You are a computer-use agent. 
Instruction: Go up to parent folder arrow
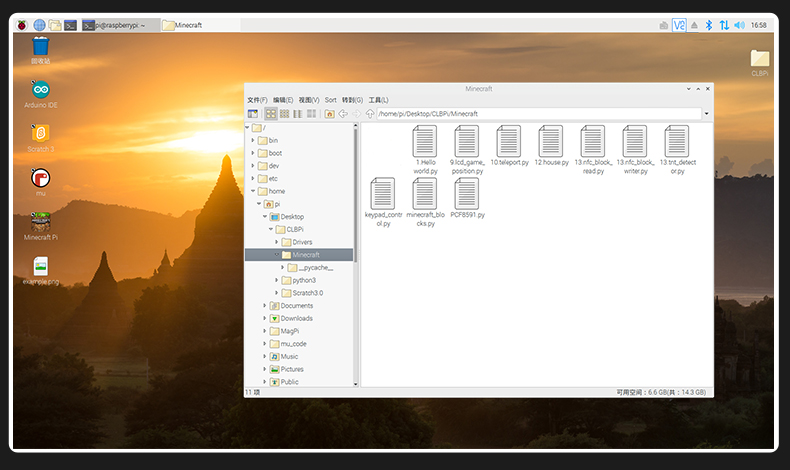(x=369, y=114)
